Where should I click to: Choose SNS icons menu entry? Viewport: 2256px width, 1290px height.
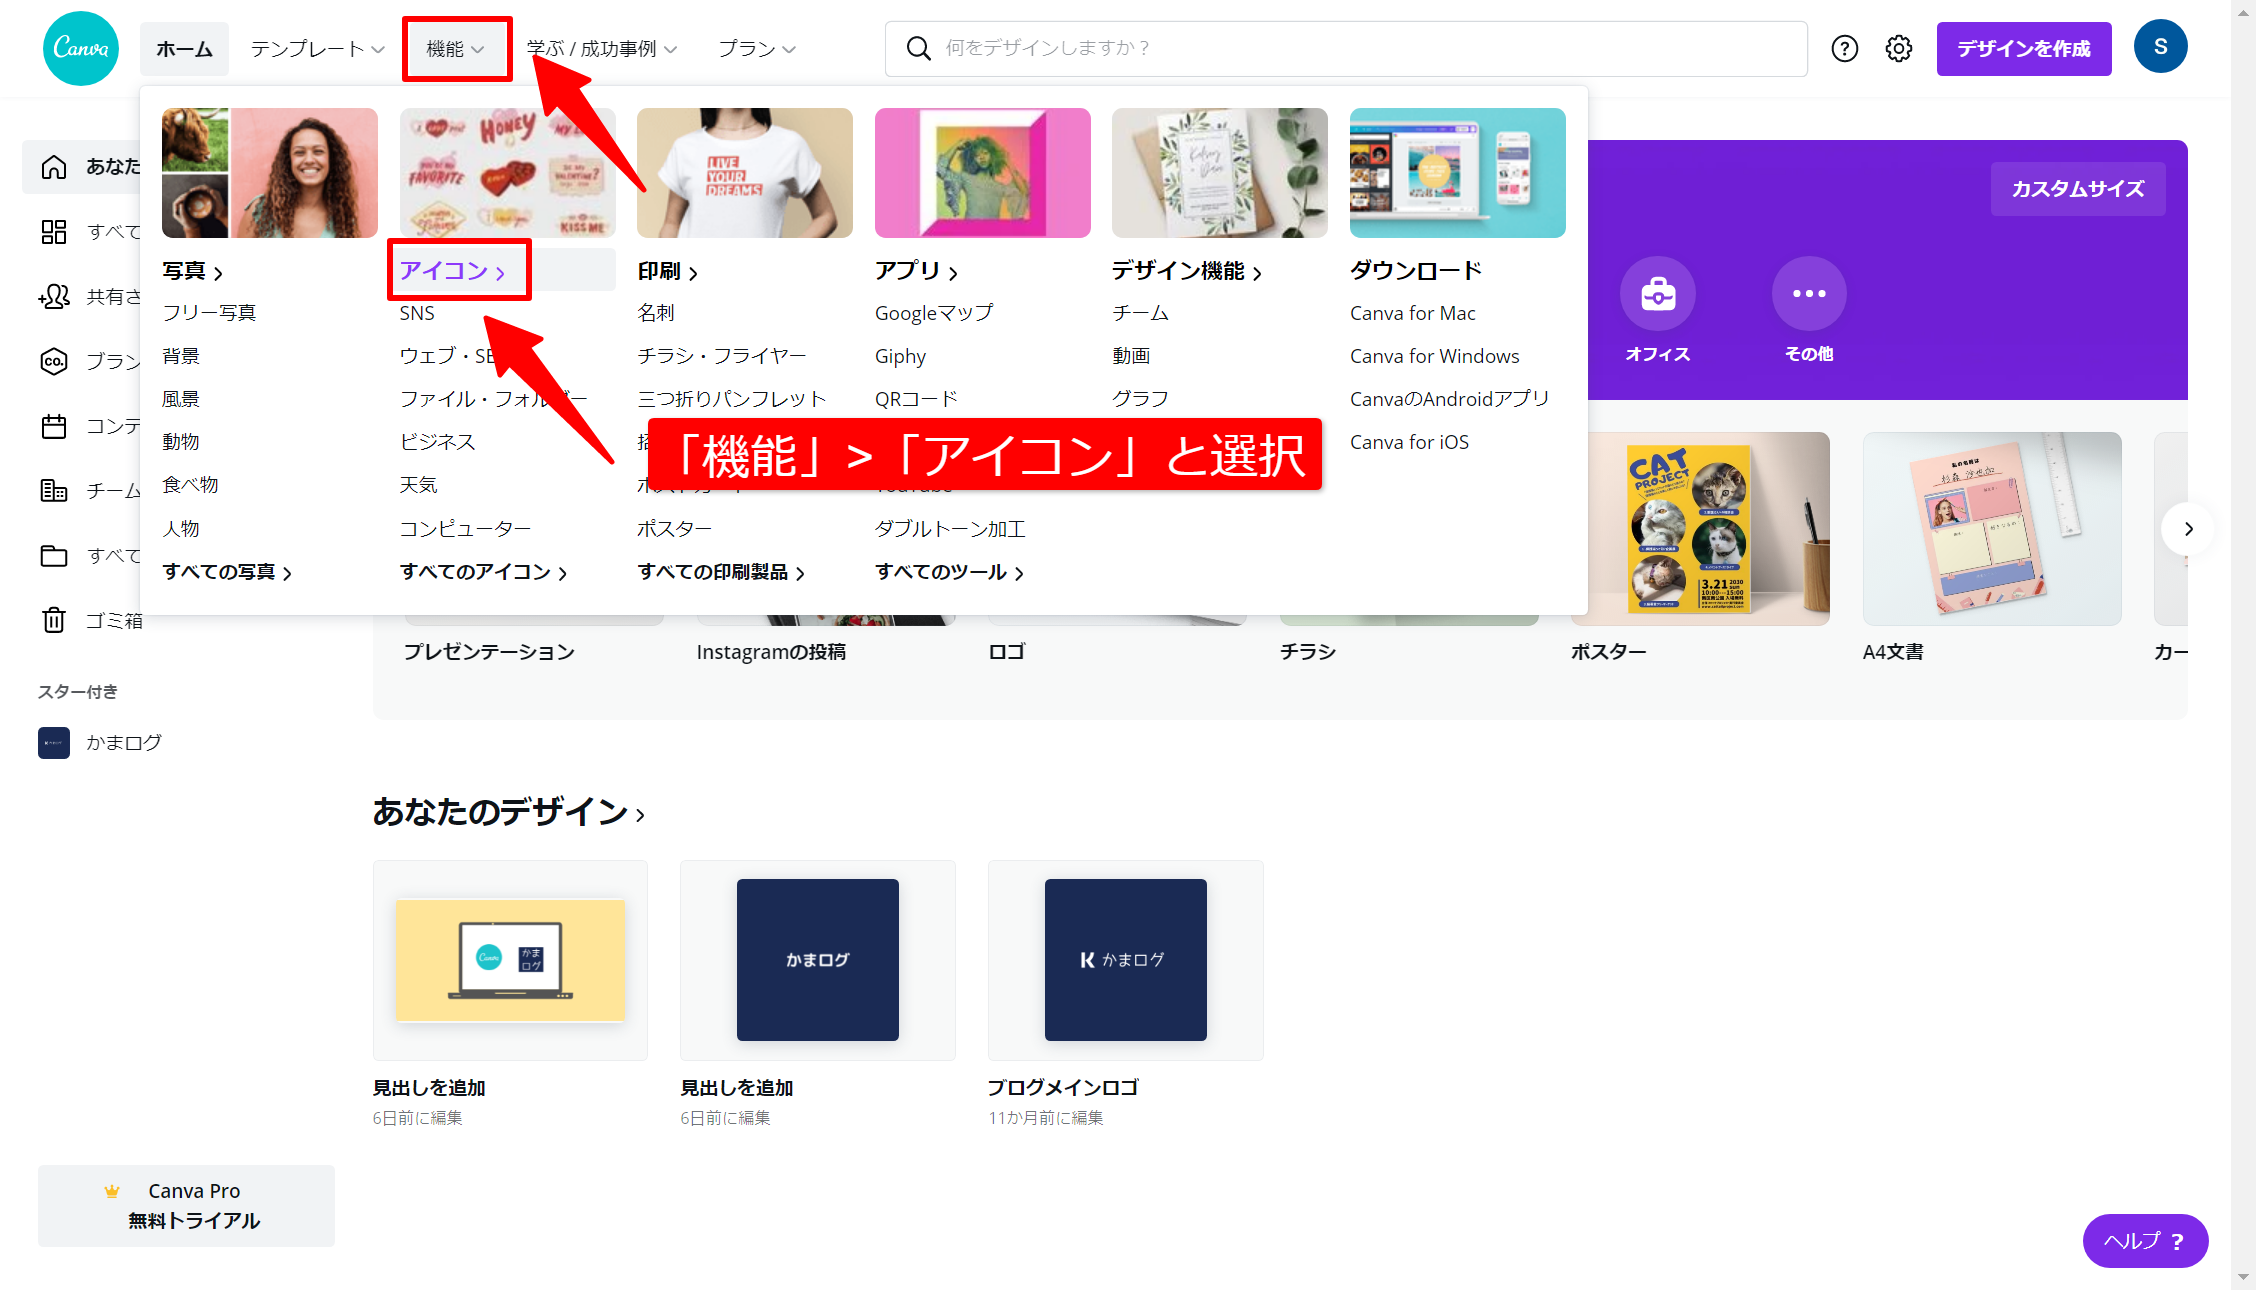pos(417,313)
